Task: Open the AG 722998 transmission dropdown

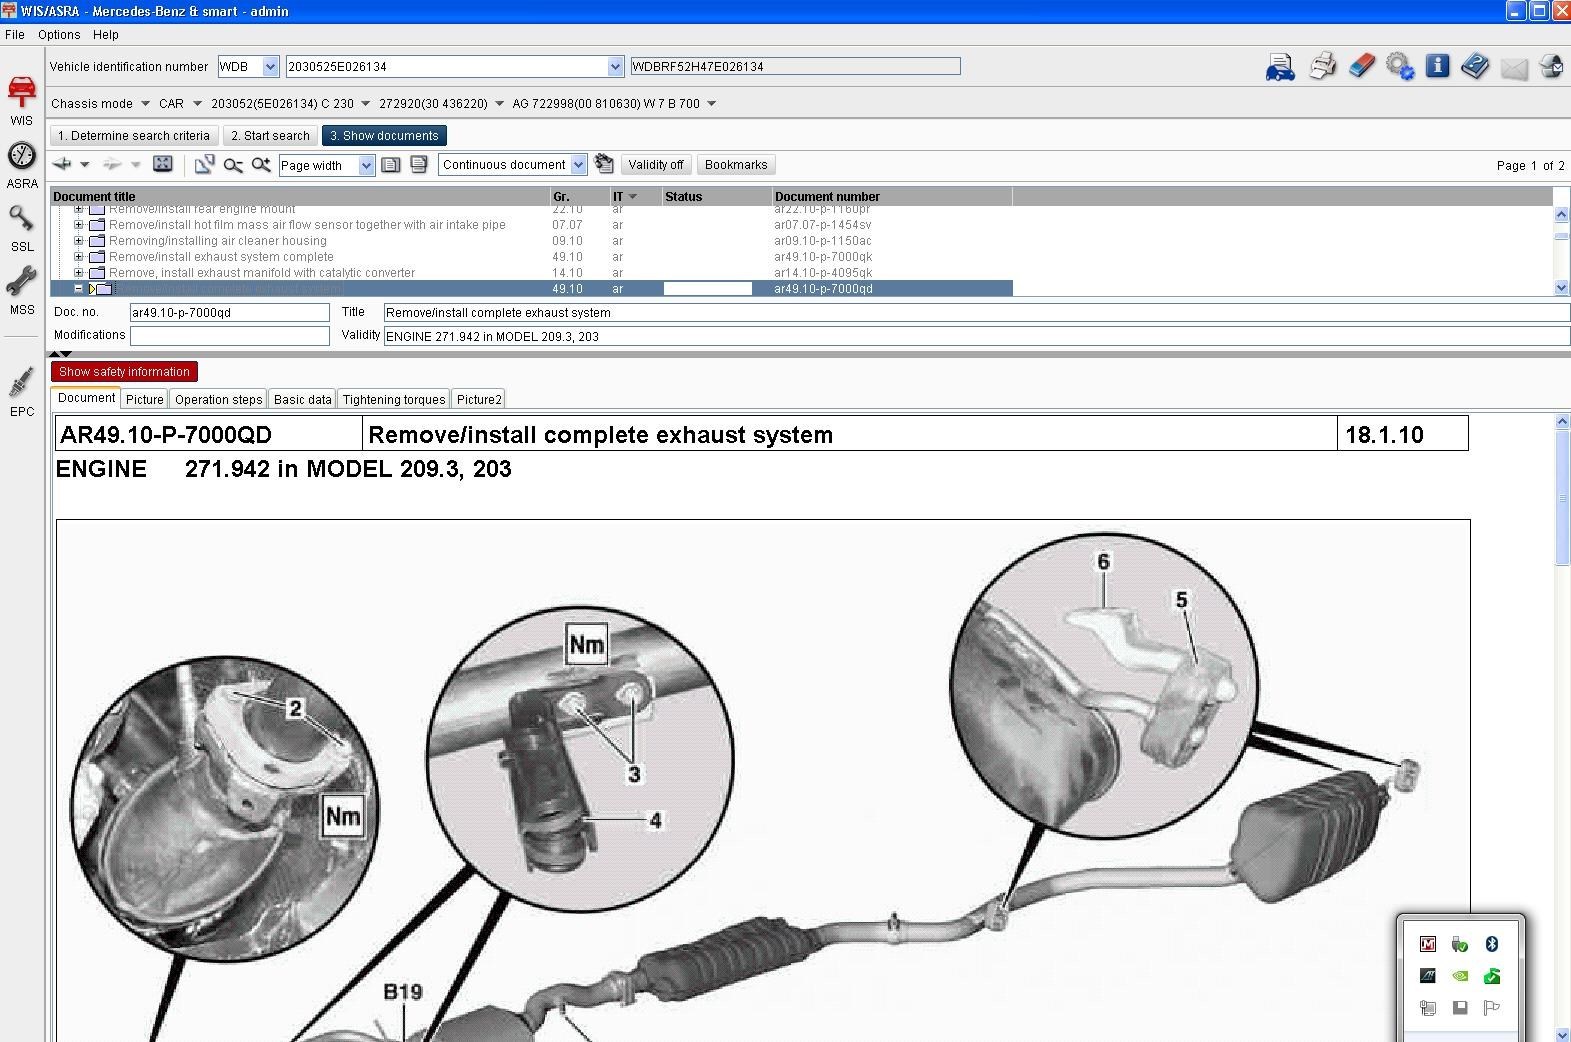Action: [x=711, y=104]
